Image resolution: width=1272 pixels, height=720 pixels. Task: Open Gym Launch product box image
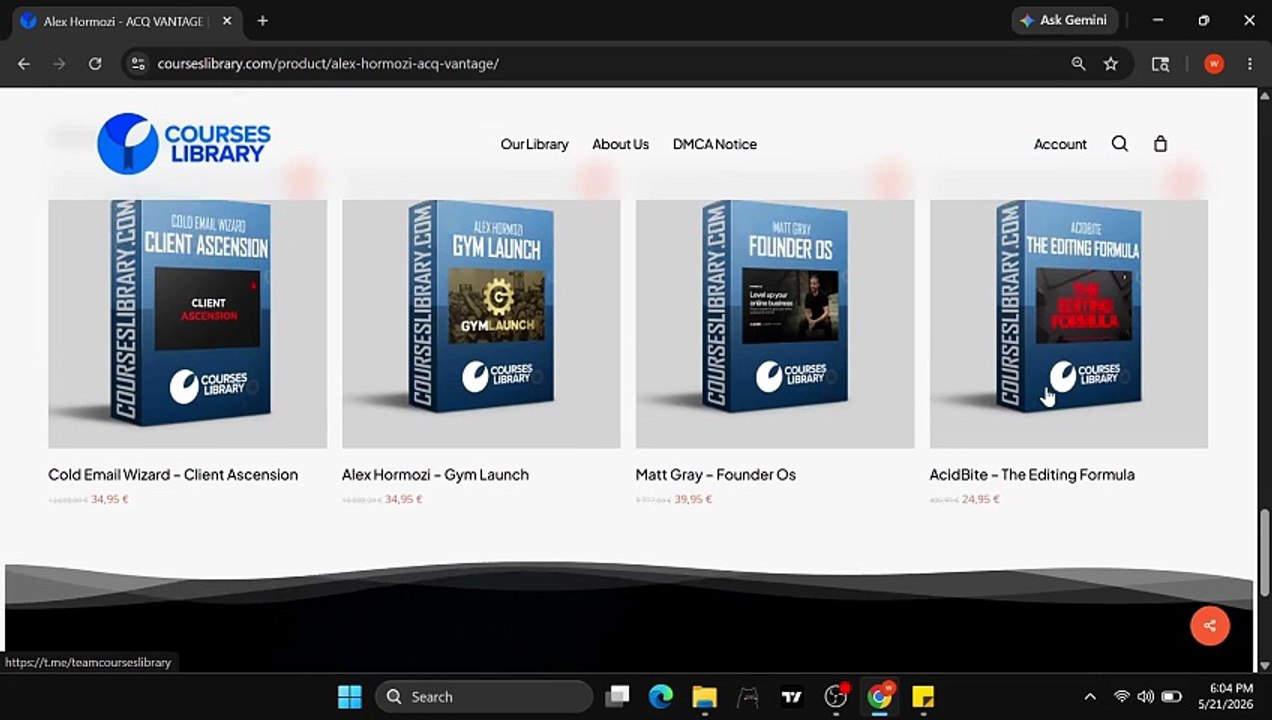point(481,323)
